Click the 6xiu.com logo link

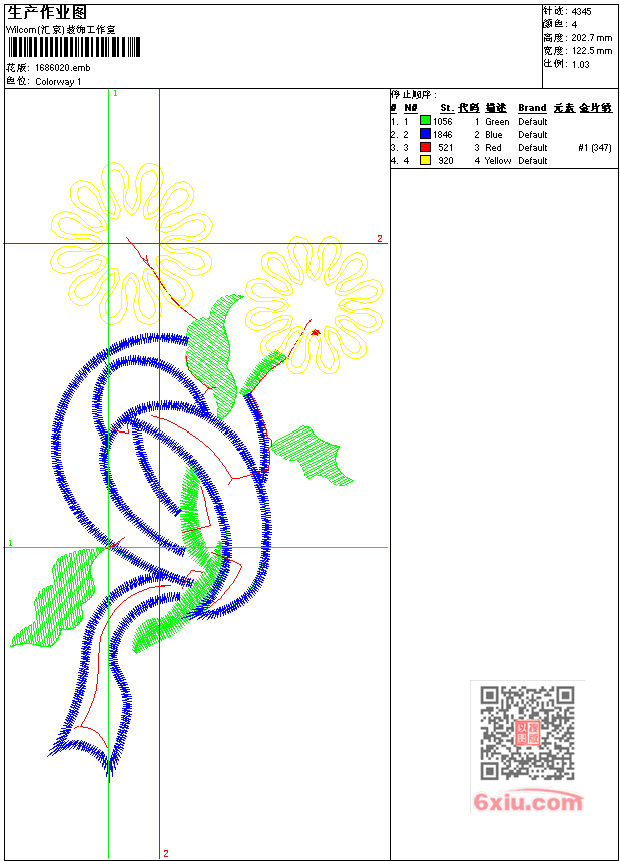coord(528,802)
